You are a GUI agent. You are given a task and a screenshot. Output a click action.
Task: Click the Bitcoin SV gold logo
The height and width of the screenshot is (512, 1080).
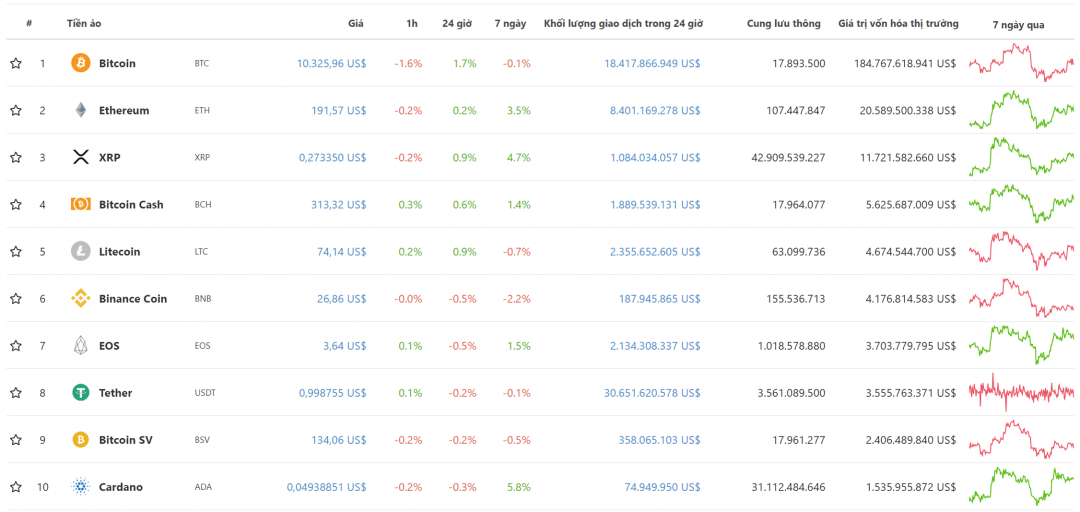[x=81, y=440]
